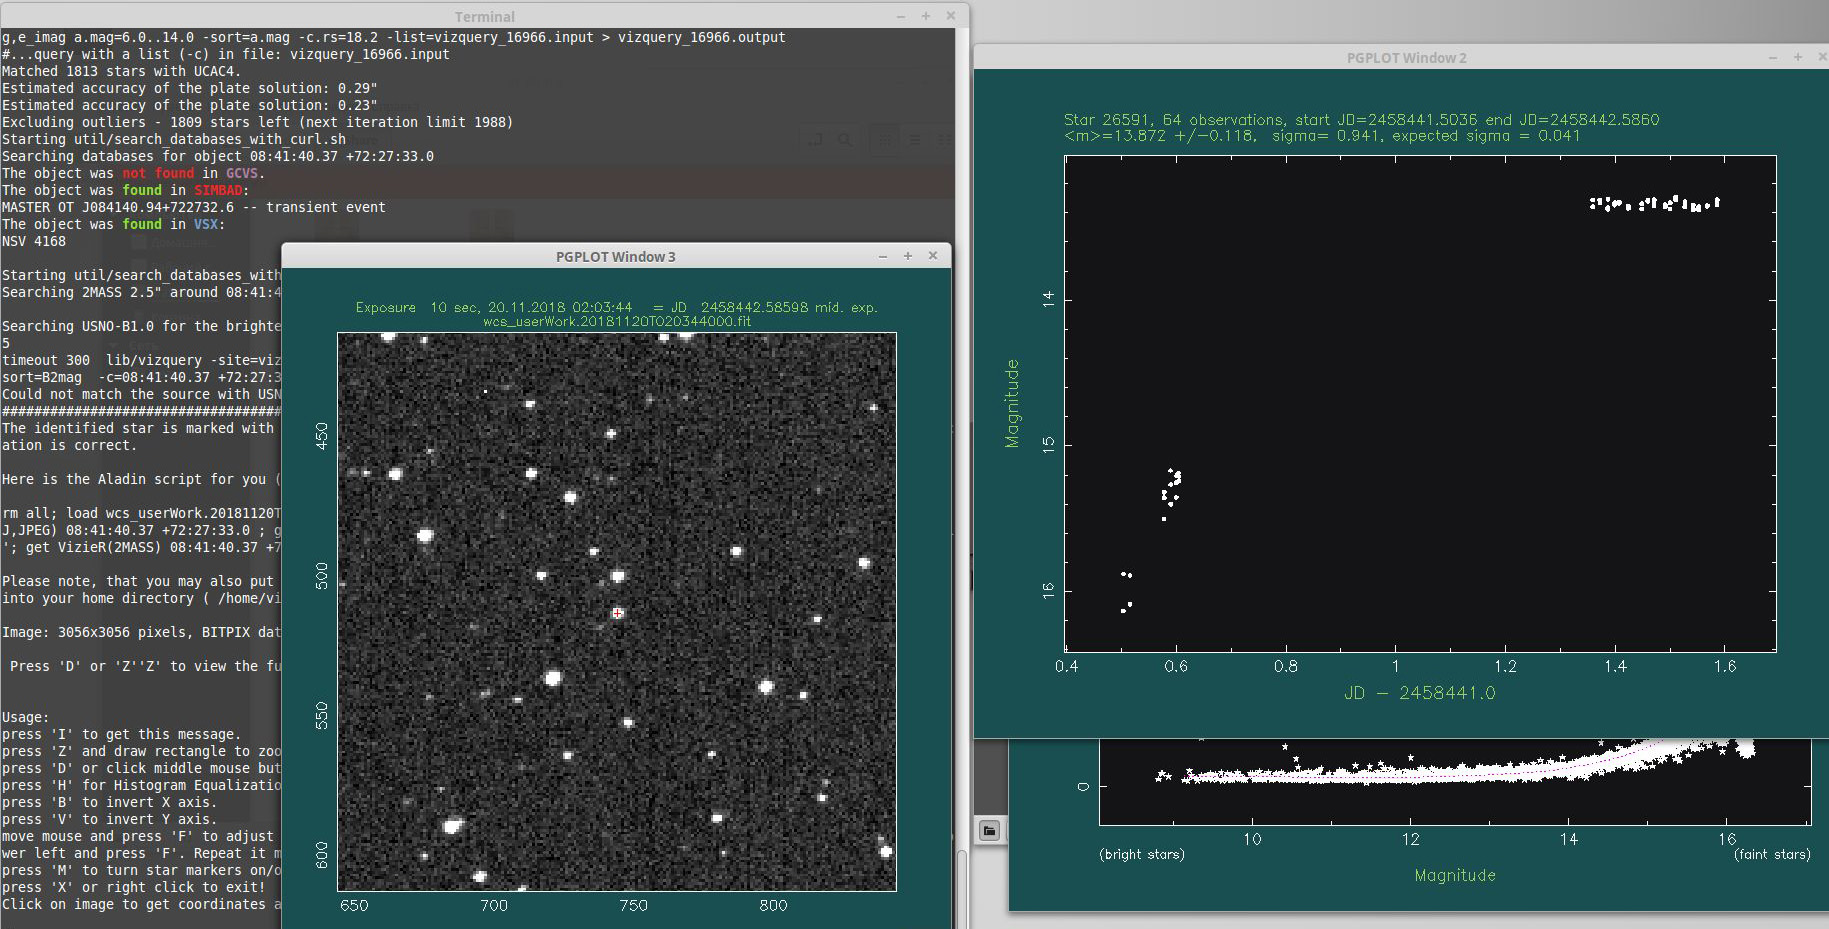
Task: Focus the Terminal via its title bar
Action: click(x=485, y=16)
